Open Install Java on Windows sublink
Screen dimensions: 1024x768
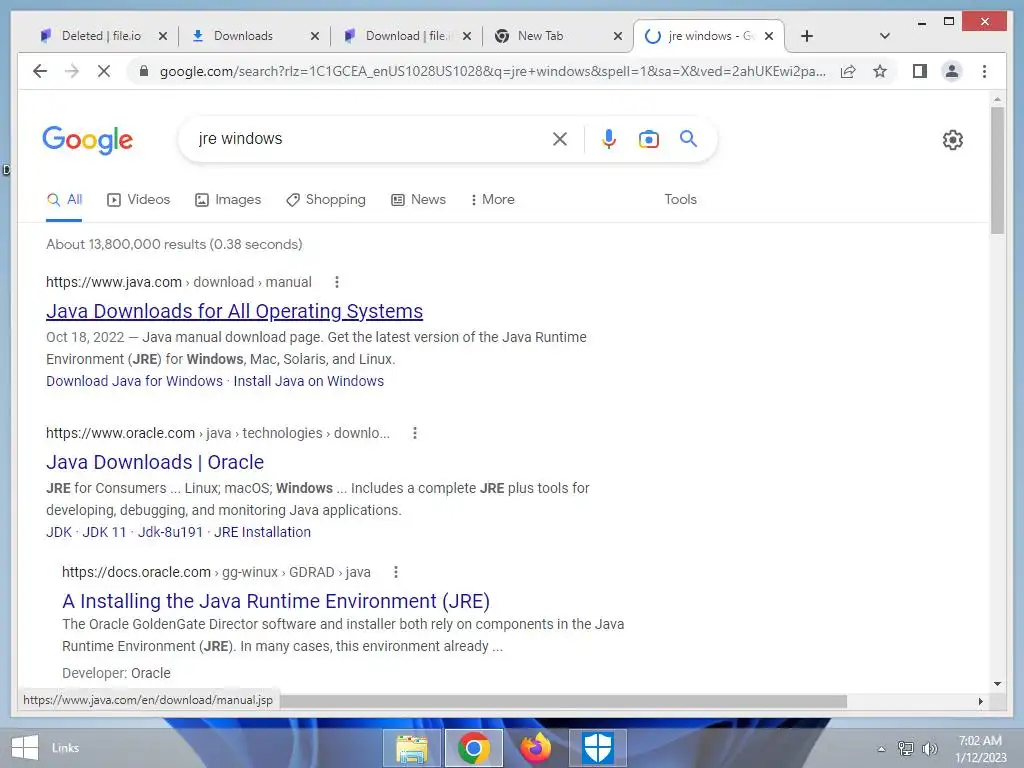(309, 381)
